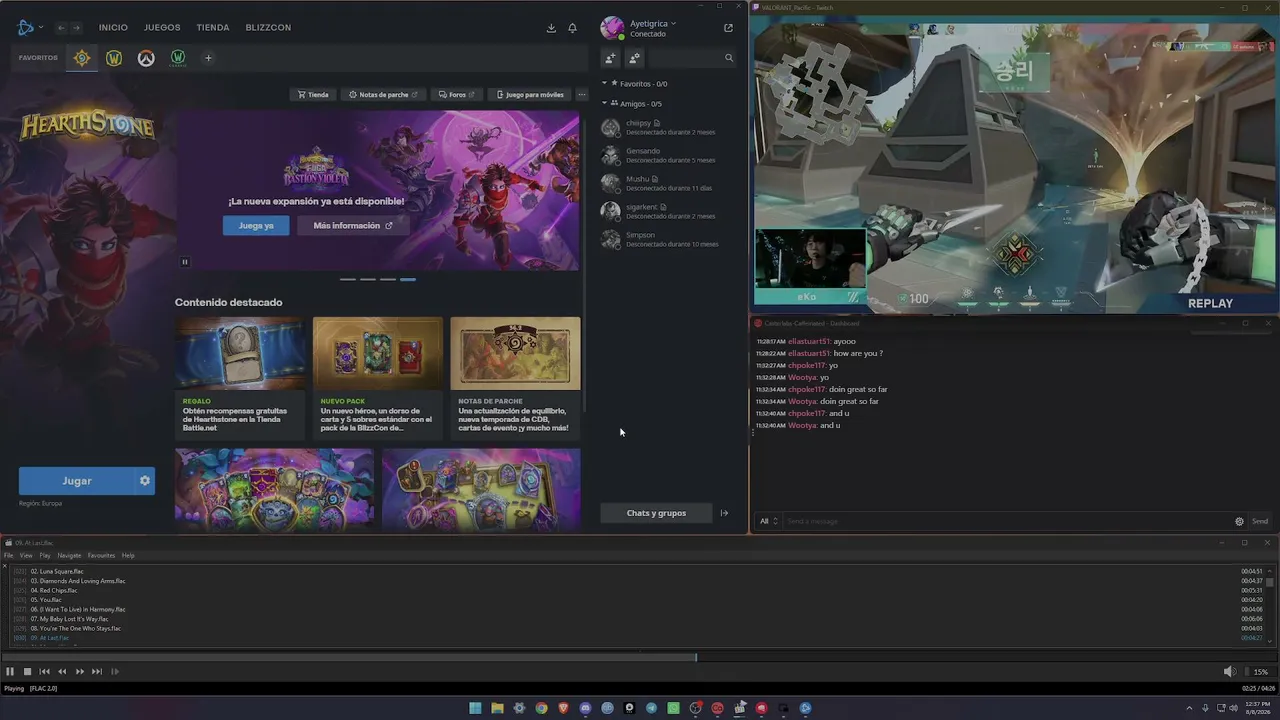1280x720 pixels.
Task: Open the Navigate menu in music player
Action: (x=69, y=556)
